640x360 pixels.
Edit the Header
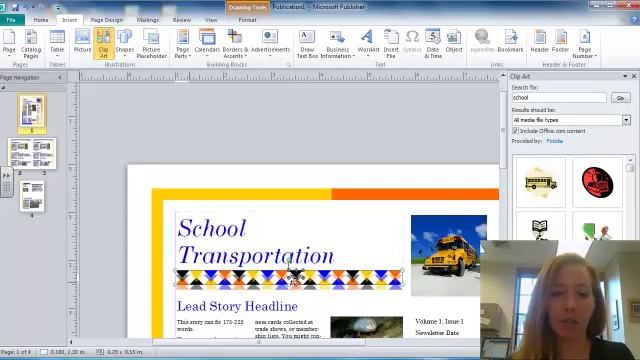540,41
